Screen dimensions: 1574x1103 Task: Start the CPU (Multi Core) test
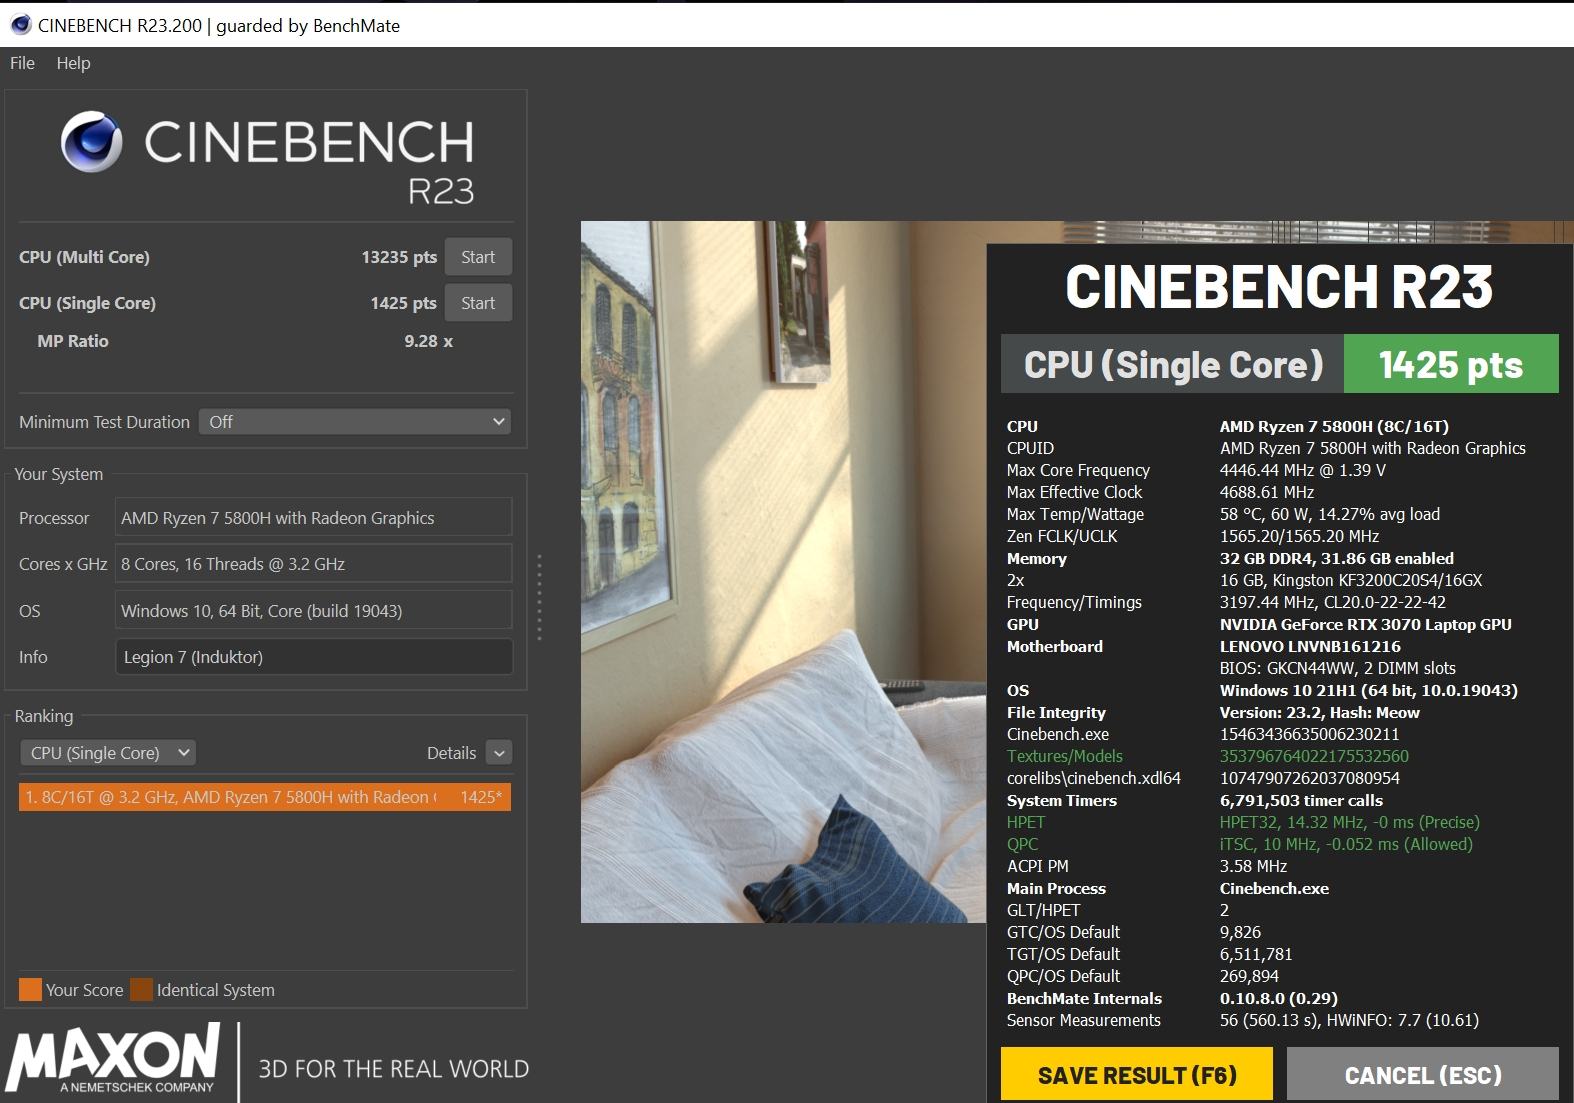(x=478, y=257)
